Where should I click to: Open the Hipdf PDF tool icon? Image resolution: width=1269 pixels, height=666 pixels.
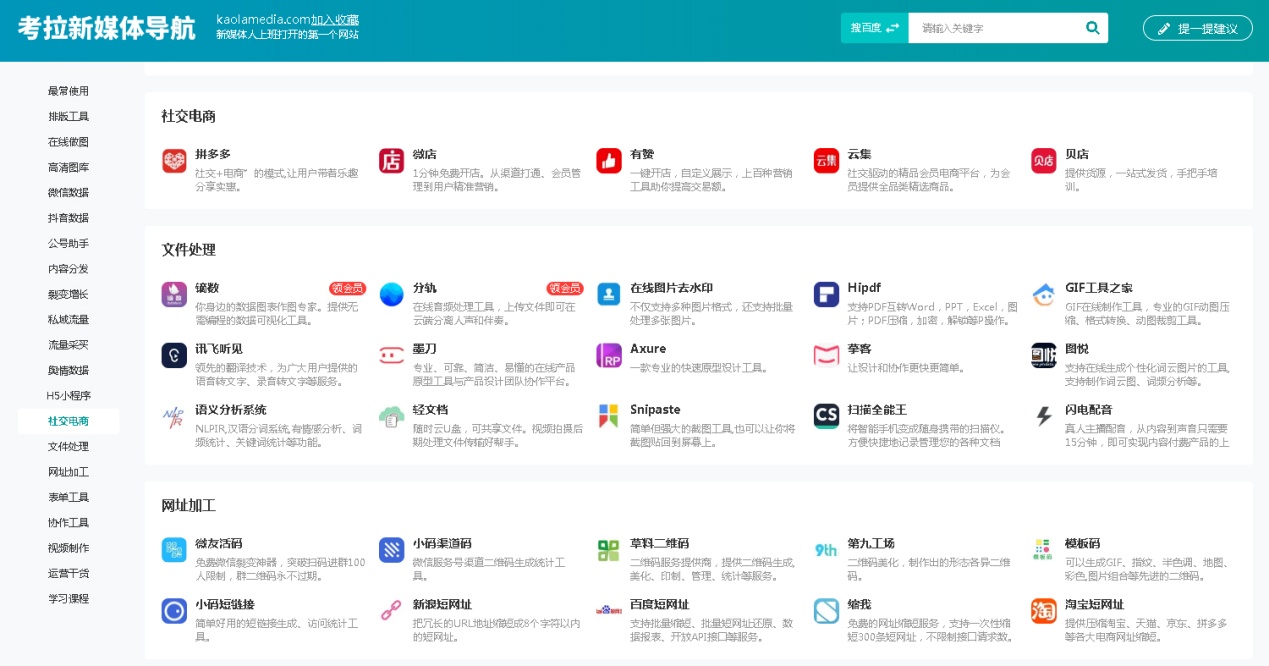pos(826,294)
